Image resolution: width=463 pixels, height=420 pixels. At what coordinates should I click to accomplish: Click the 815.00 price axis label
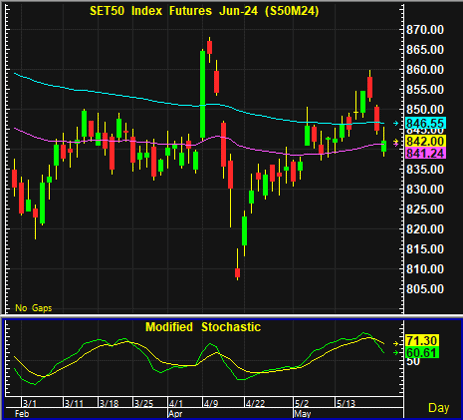point(425,249)
